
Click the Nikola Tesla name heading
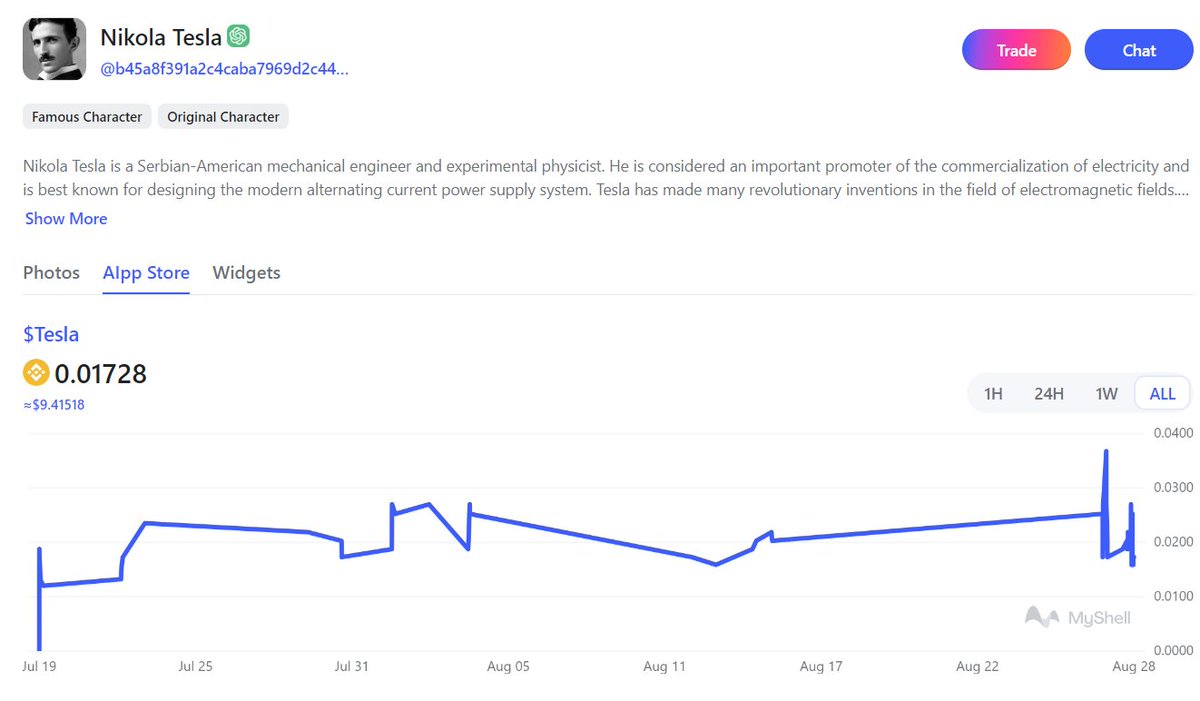161,37
